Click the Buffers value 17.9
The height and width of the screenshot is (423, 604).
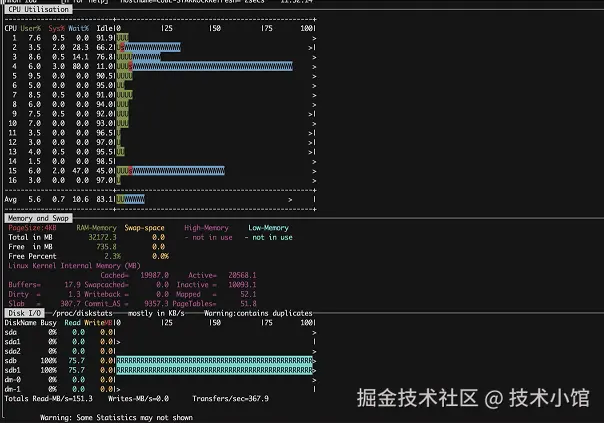click(72, 285)
